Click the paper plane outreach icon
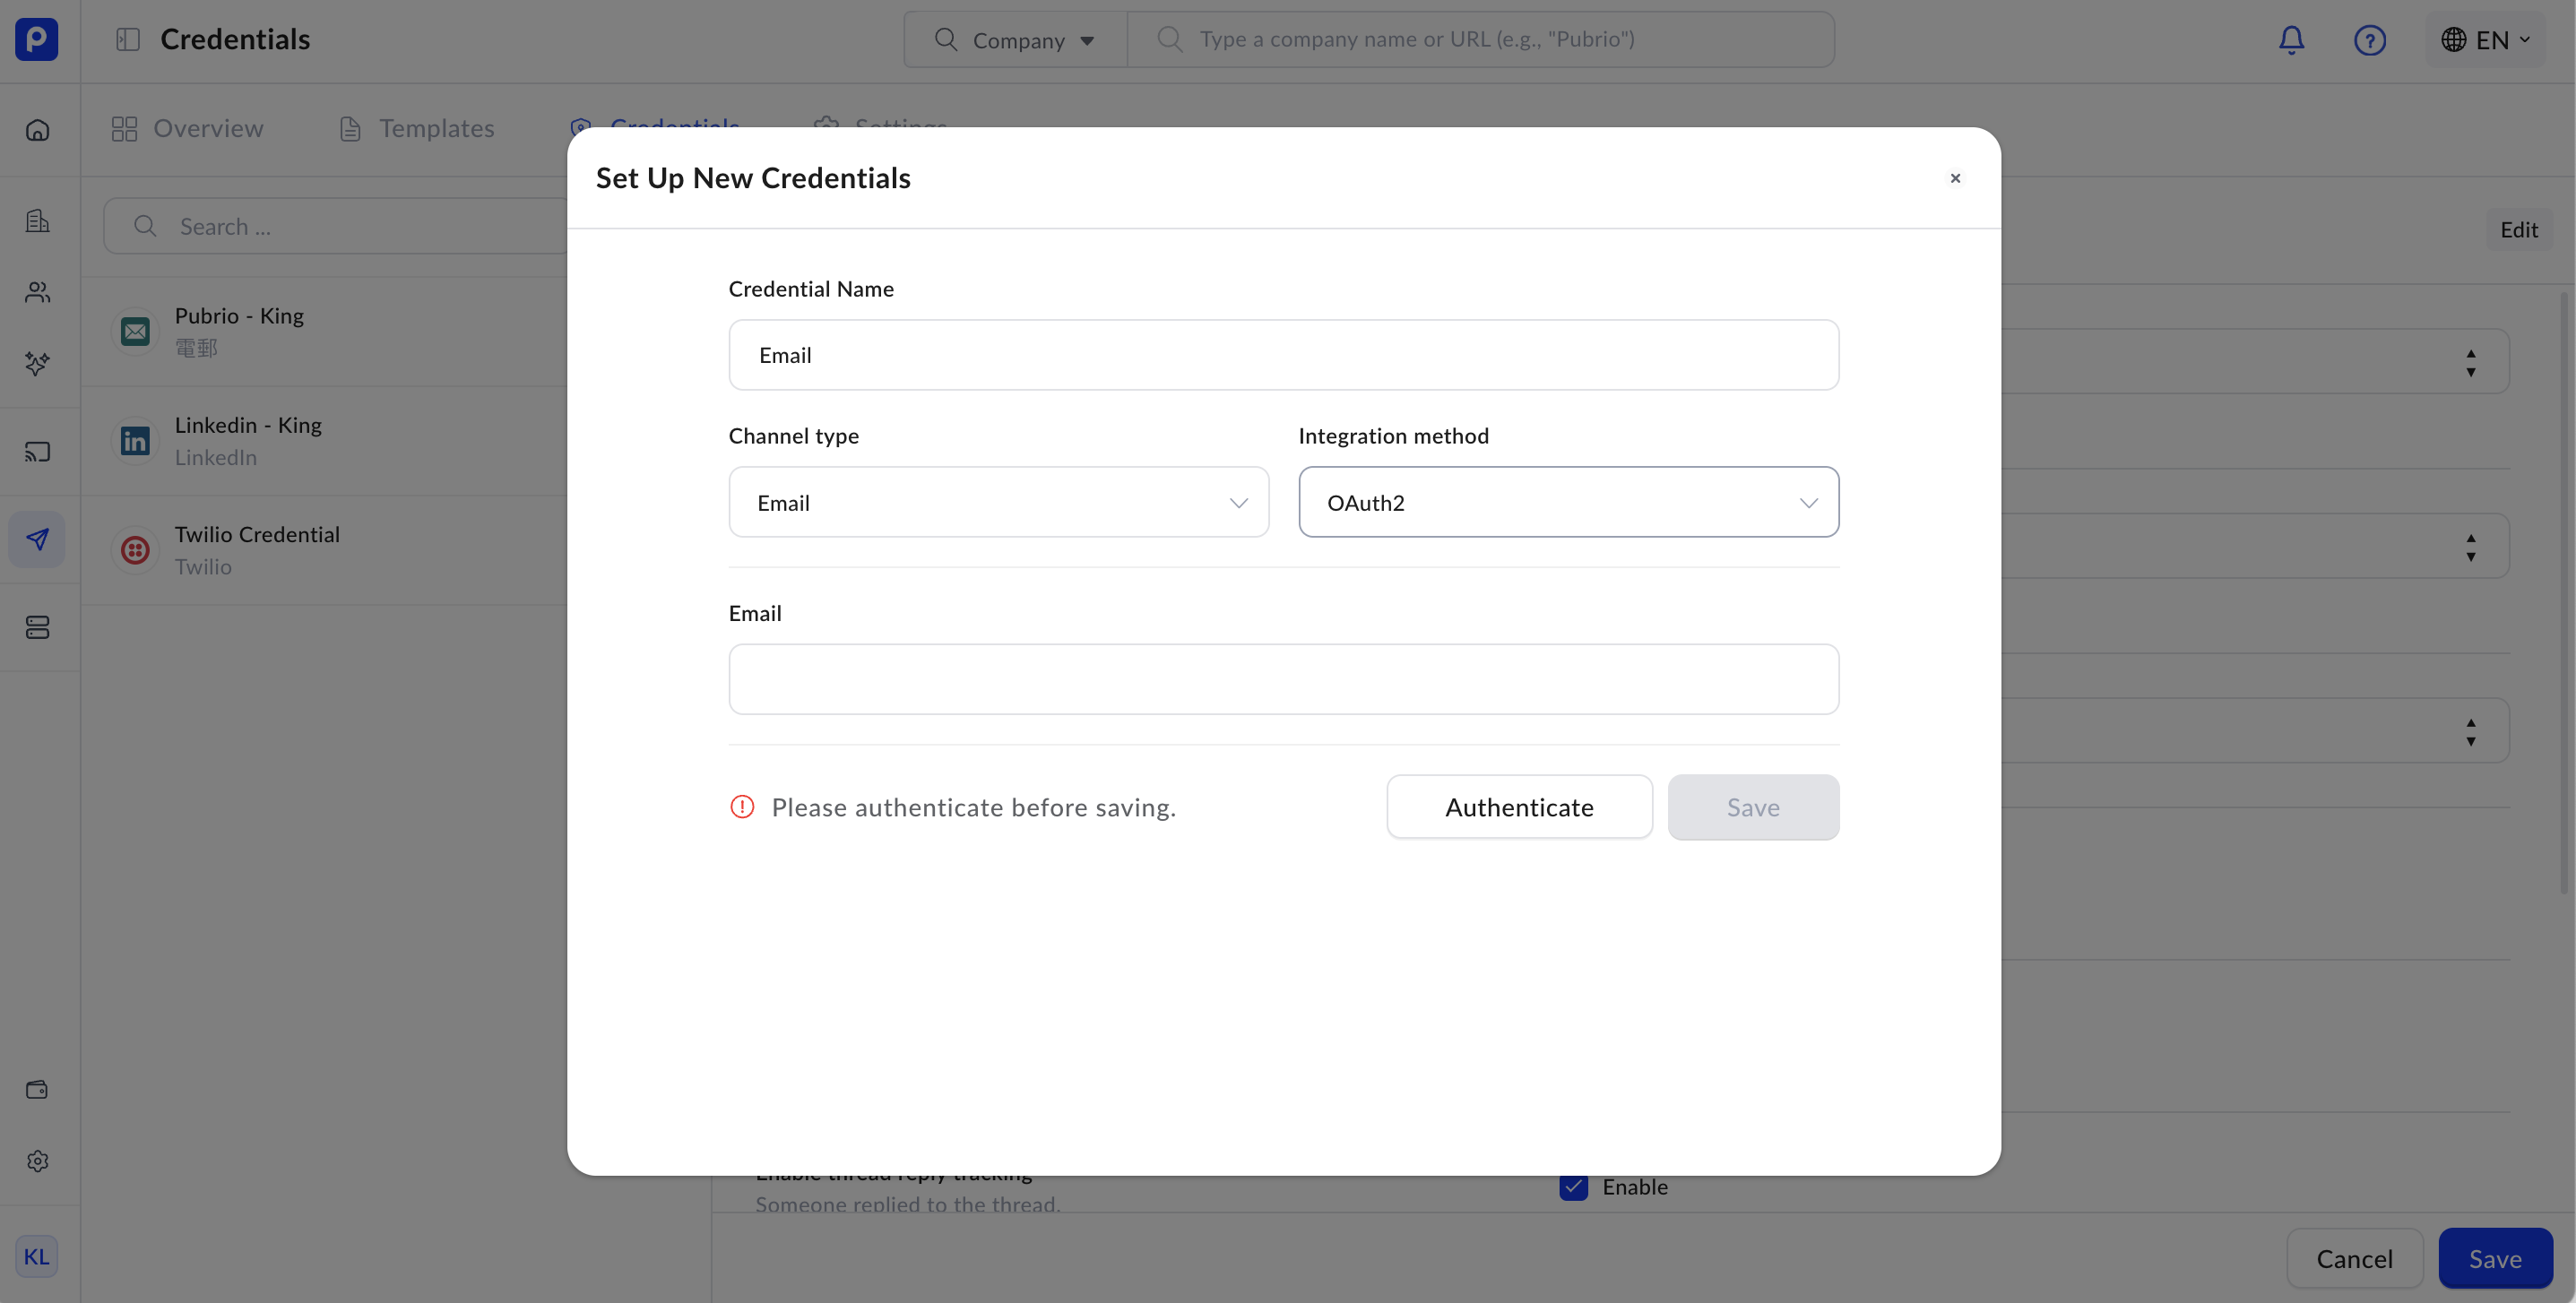The image size is (2576, 1303). 38,540
